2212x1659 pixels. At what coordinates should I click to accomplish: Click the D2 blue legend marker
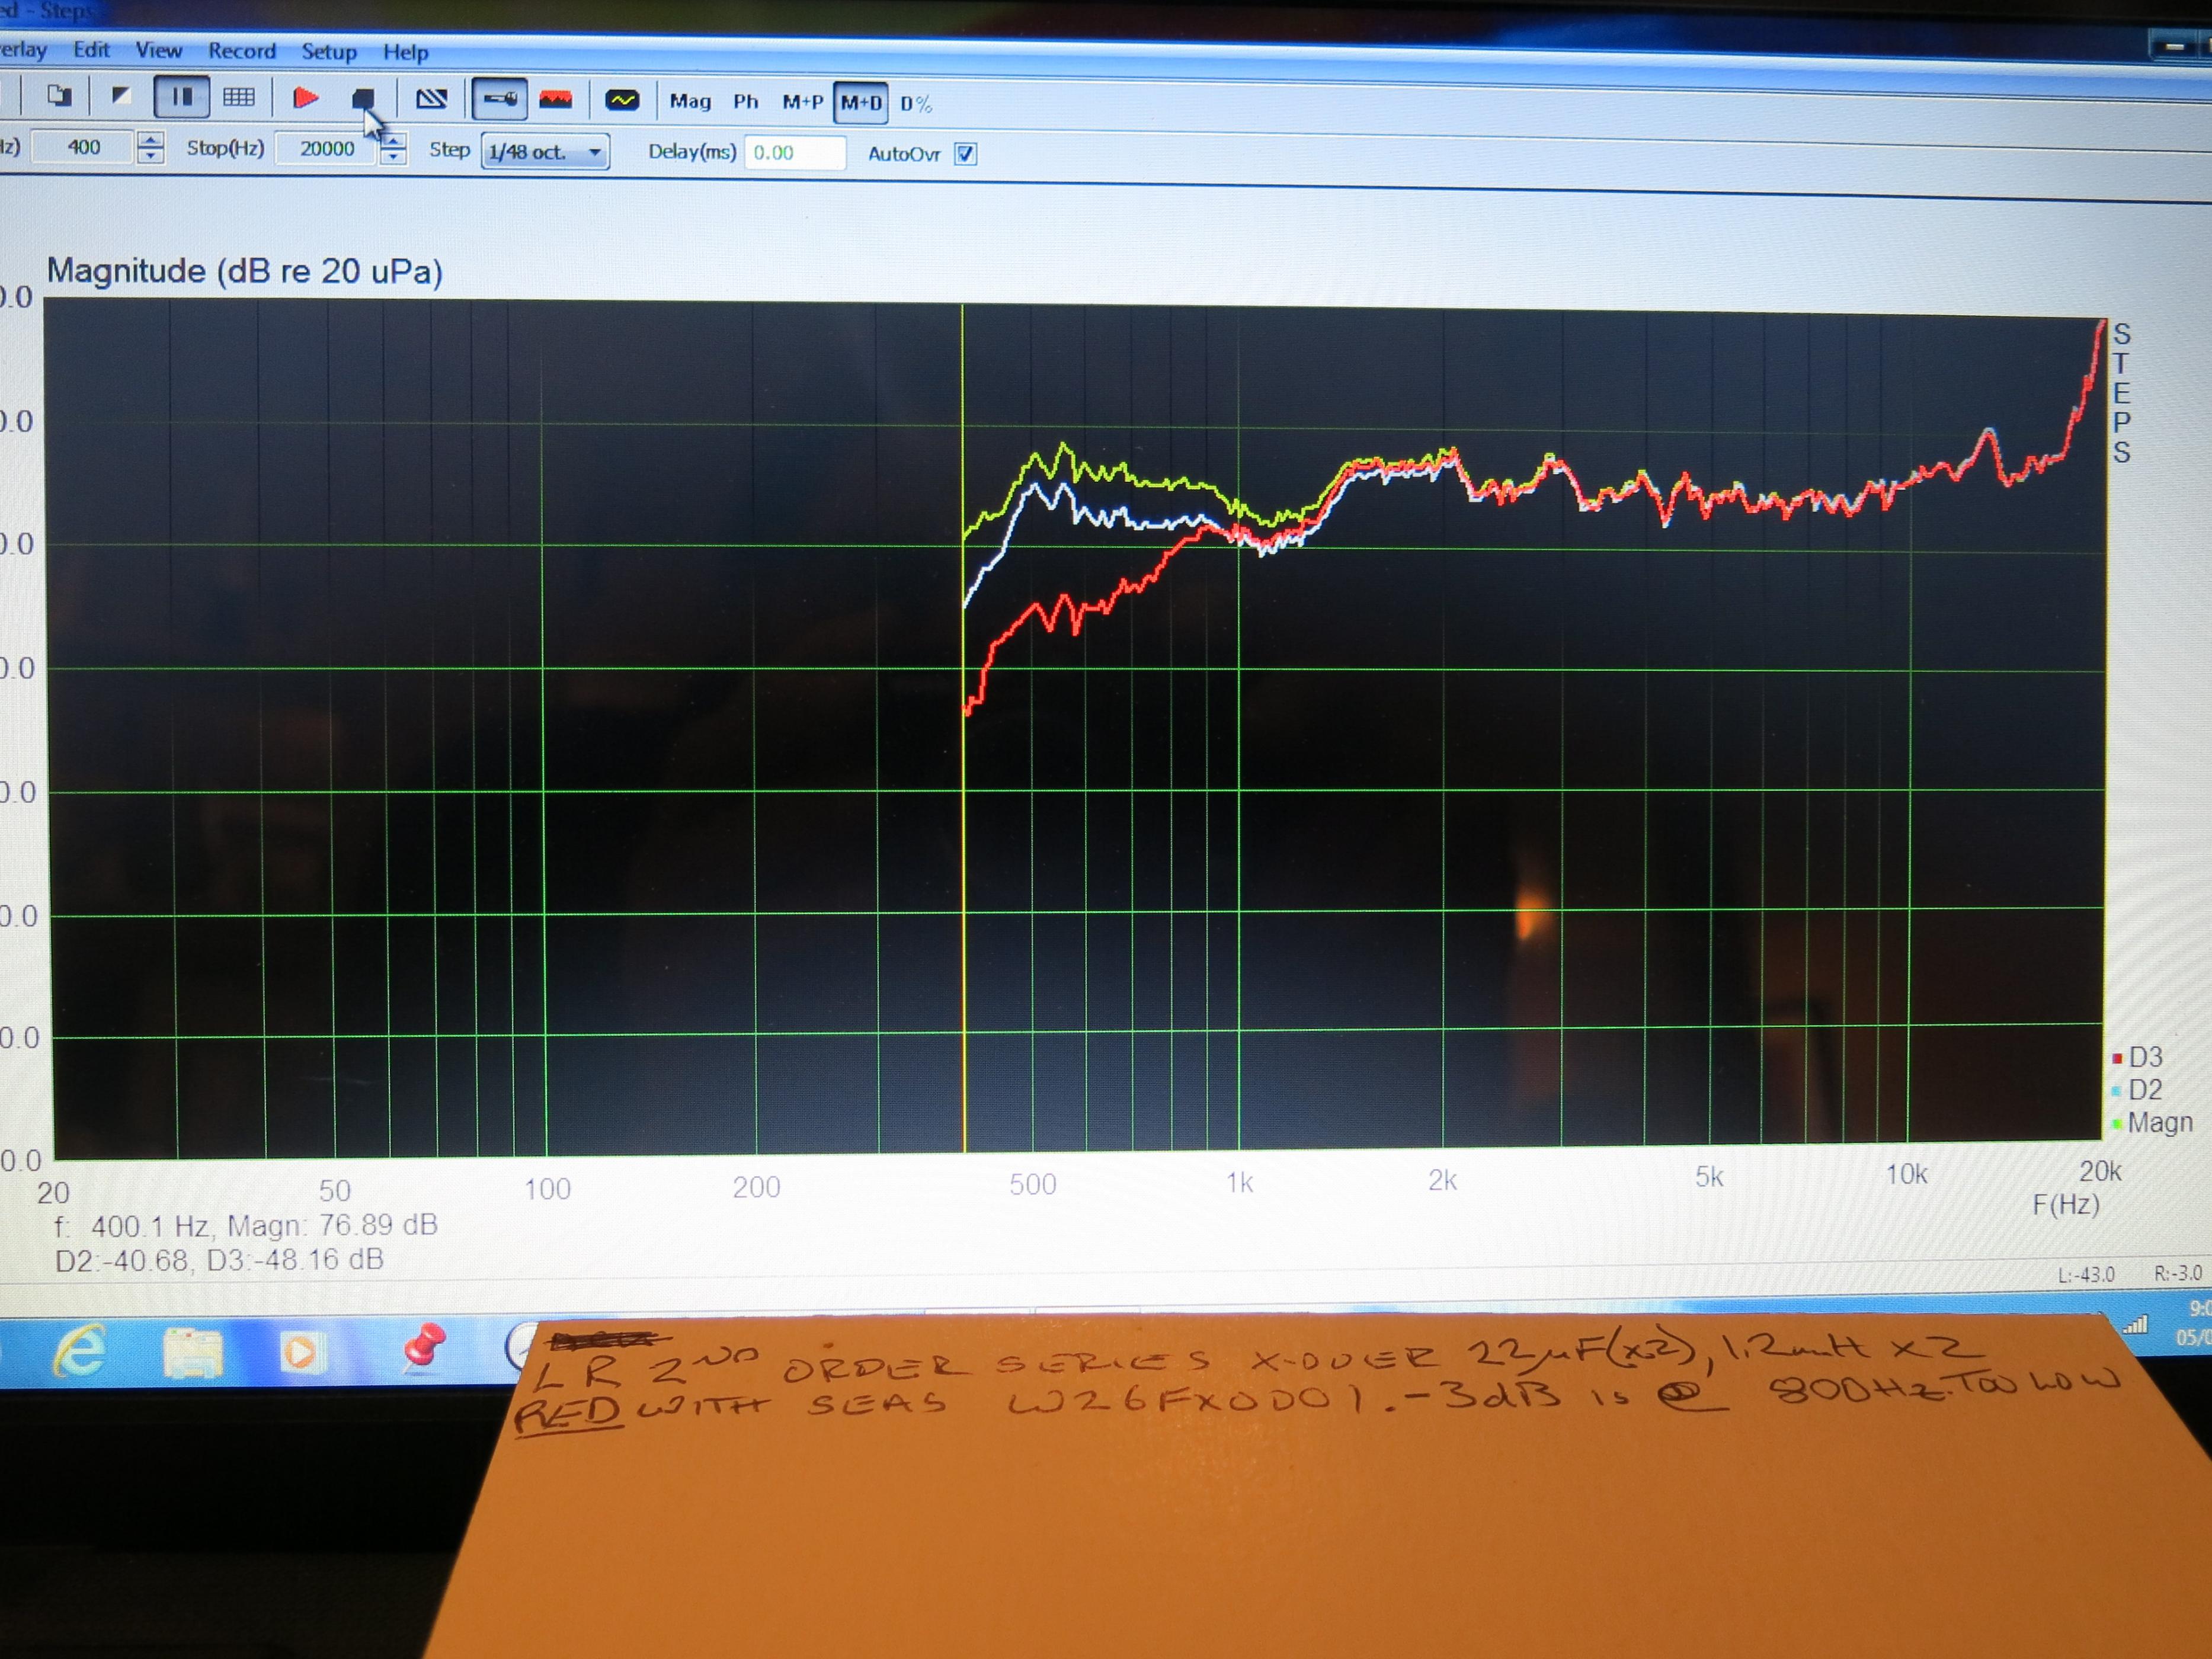(x=2116, y=1090)
